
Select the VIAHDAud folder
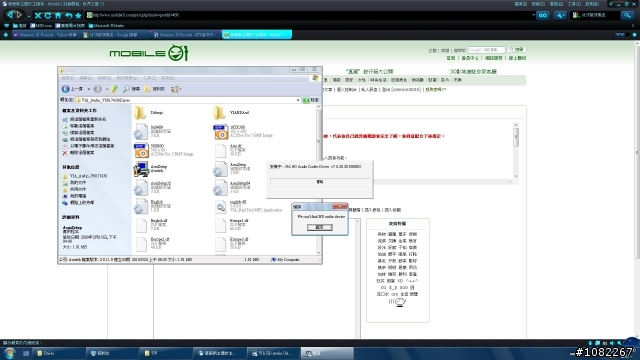(x=231, y=112)
